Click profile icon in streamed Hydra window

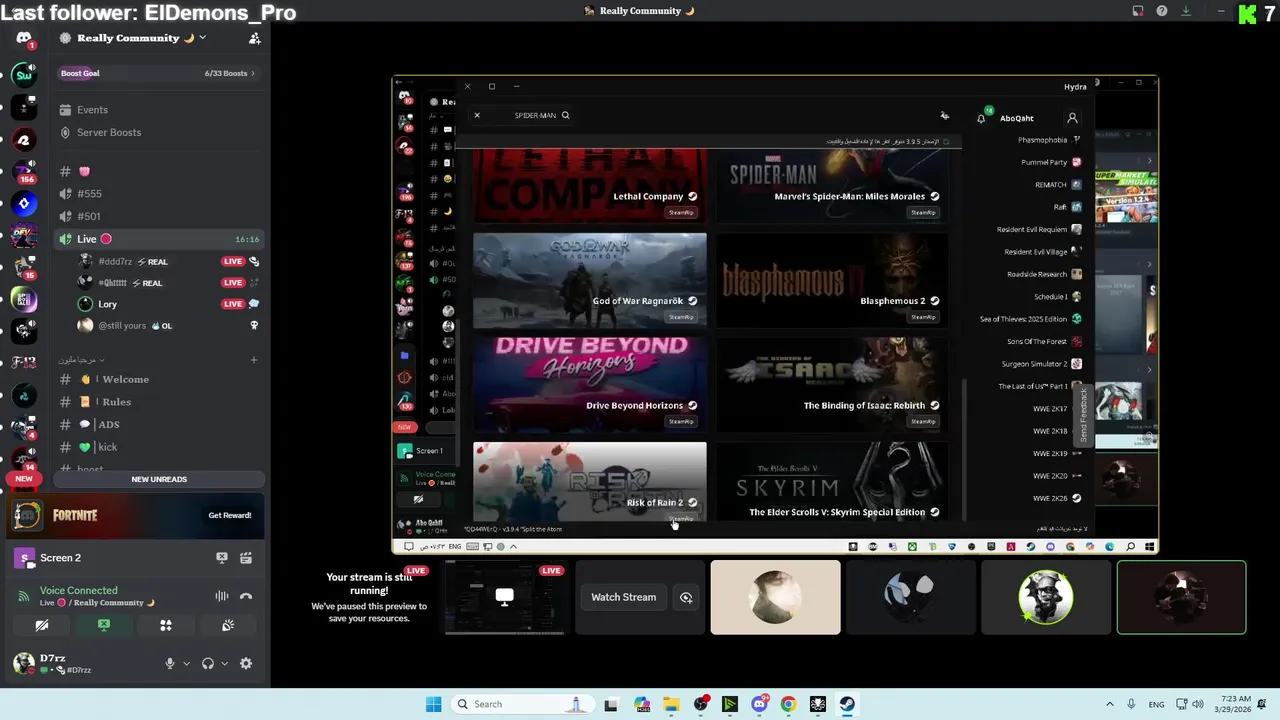pos(1072,118)
